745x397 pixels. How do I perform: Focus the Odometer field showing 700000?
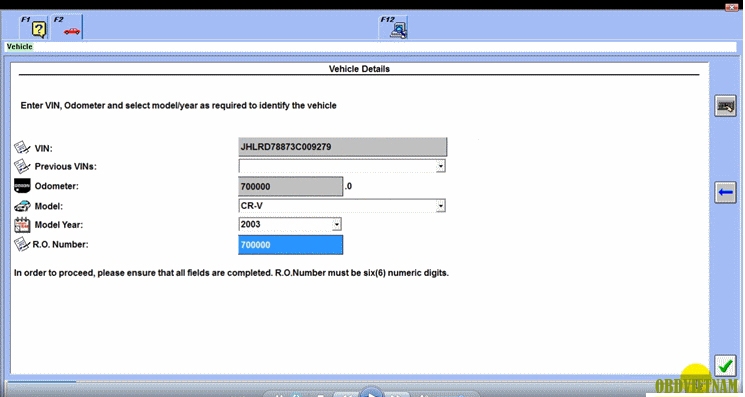pyautogui.click(x=290, y=186)
